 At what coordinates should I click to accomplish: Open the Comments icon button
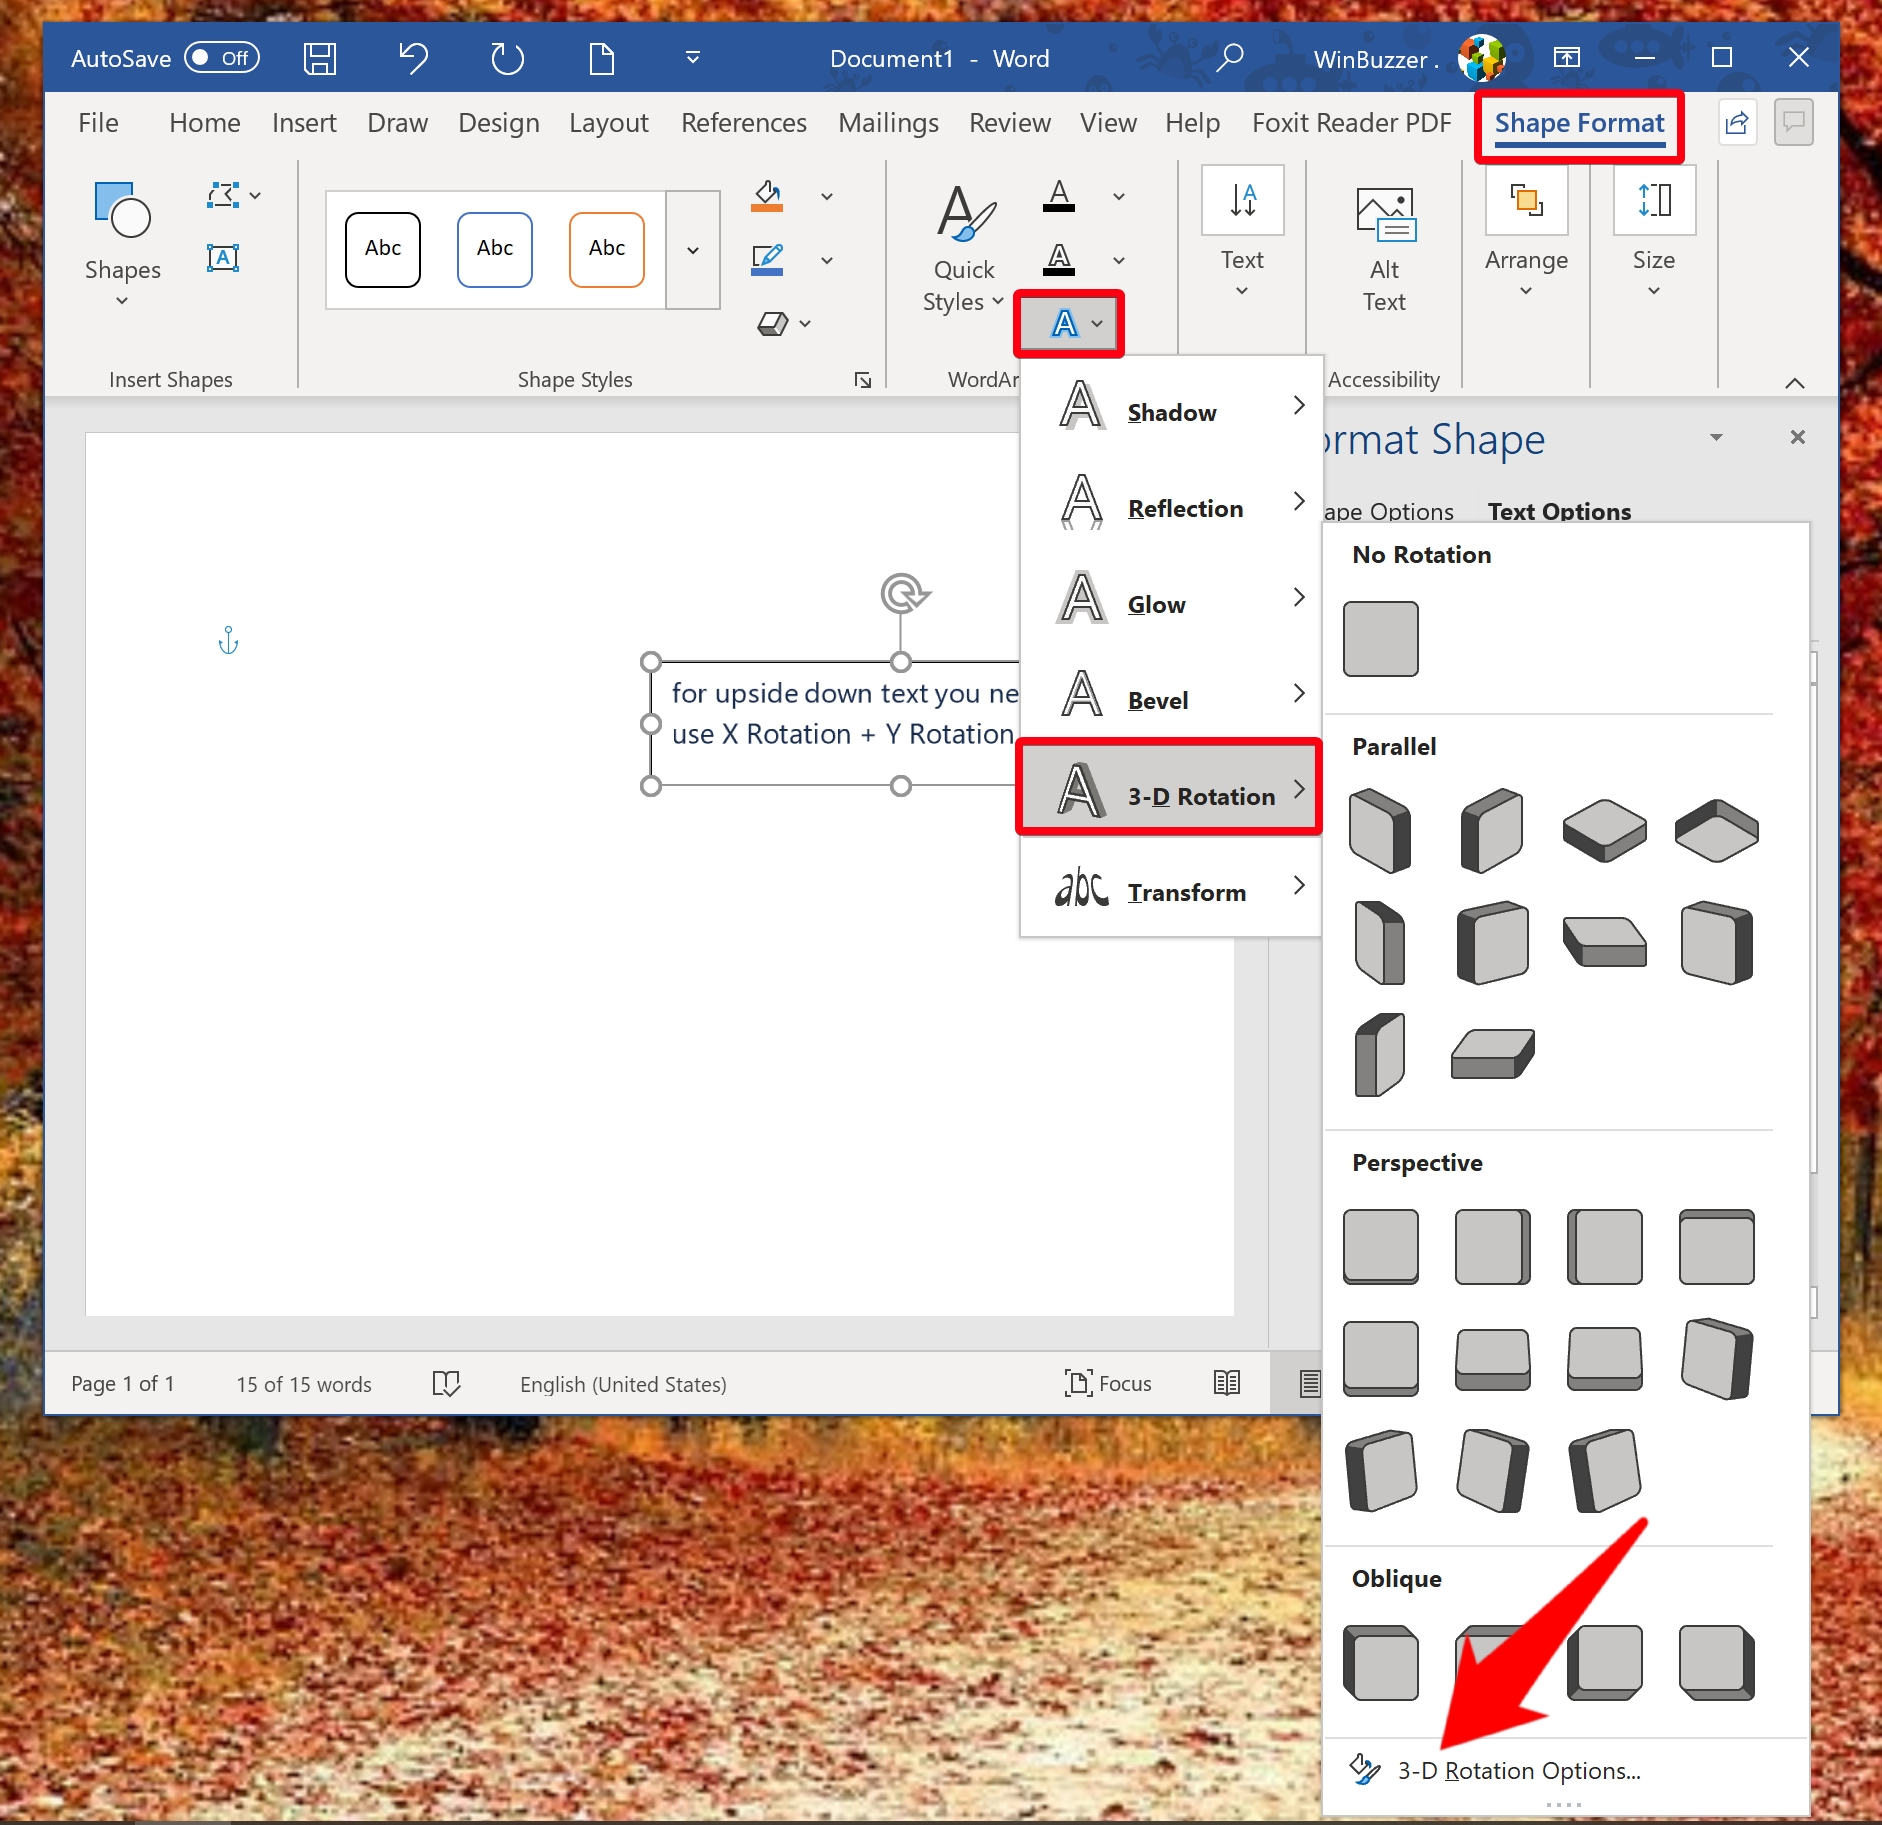click(1793, 123)
